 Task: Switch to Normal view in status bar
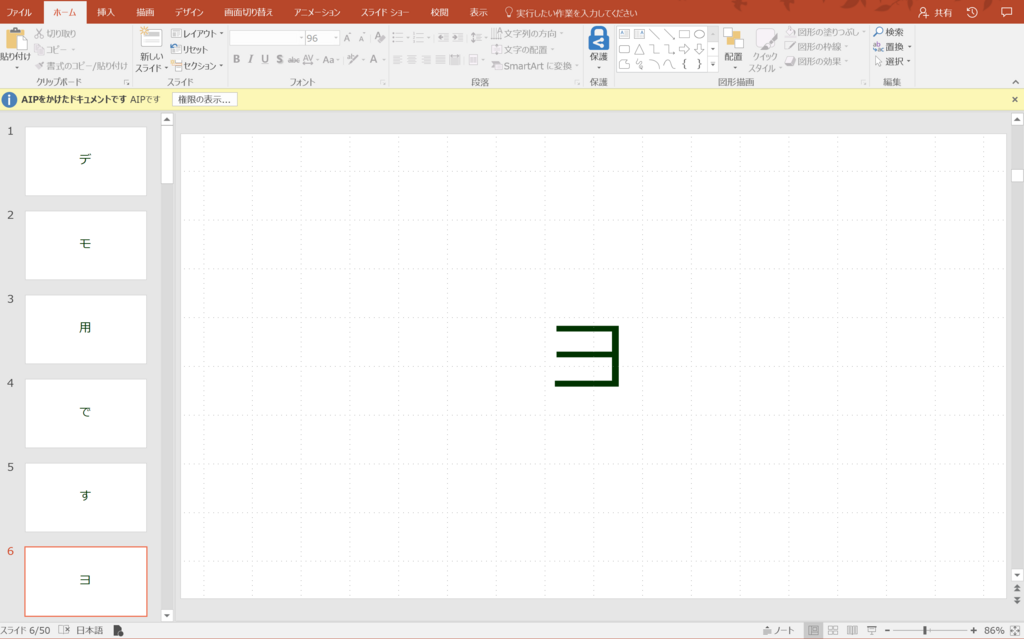[x=813, y=631]
